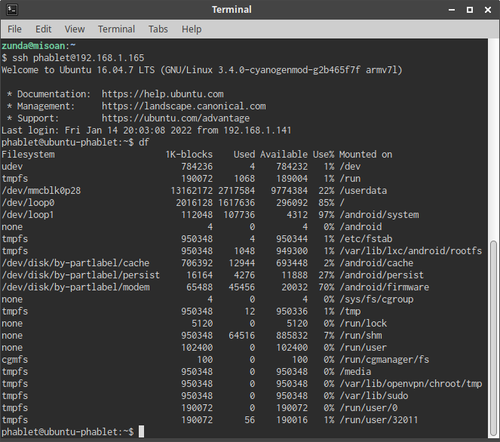This screenshot has width=500, height=442.
Task: Open the Edit menu
Action: tap(43, 29)
